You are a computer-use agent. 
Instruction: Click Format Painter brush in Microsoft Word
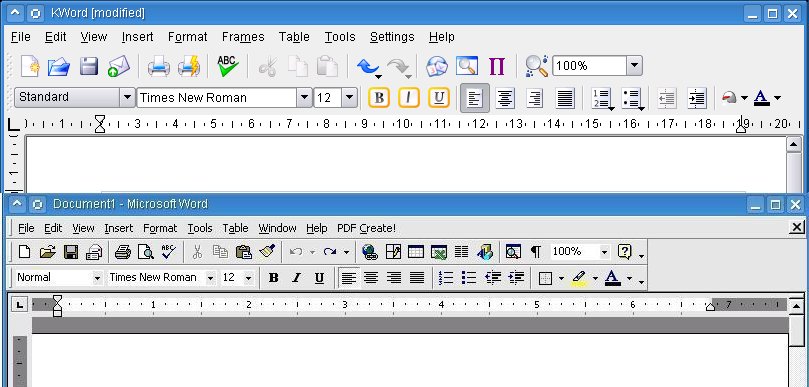(267, 251)
